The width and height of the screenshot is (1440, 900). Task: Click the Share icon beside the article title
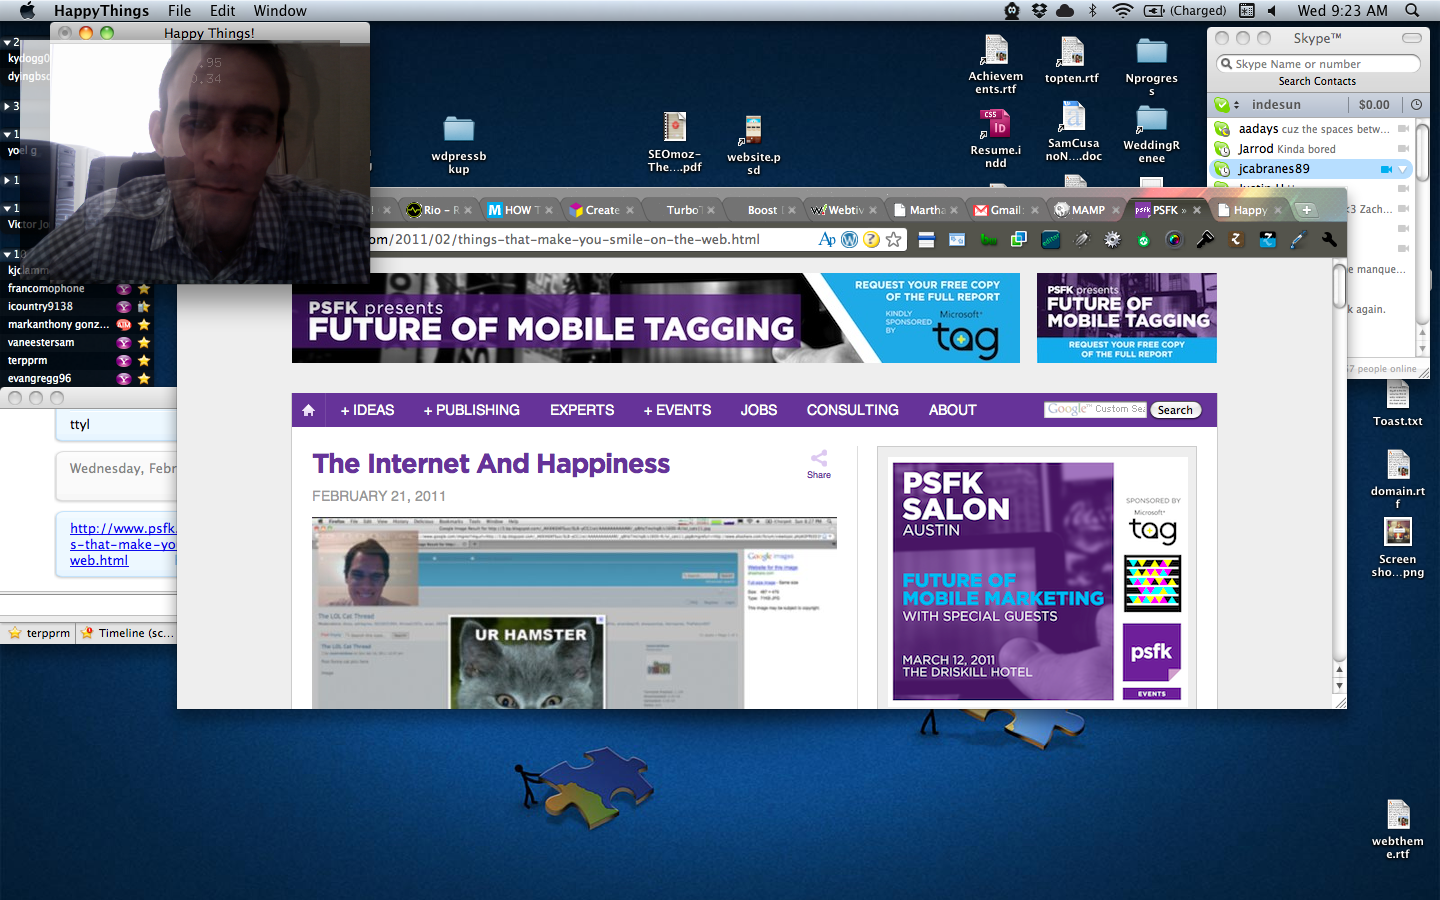coord(819,462)
